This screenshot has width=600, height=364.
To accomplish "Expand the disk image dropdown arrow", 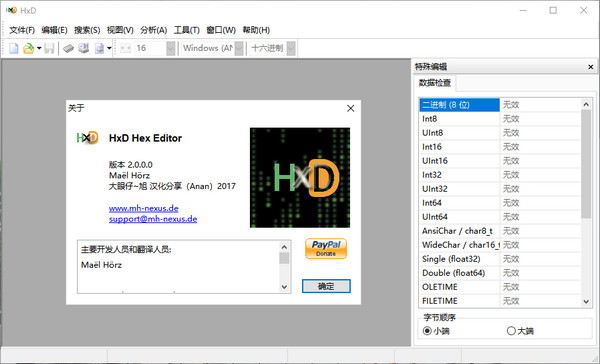I will click(109, 48).
